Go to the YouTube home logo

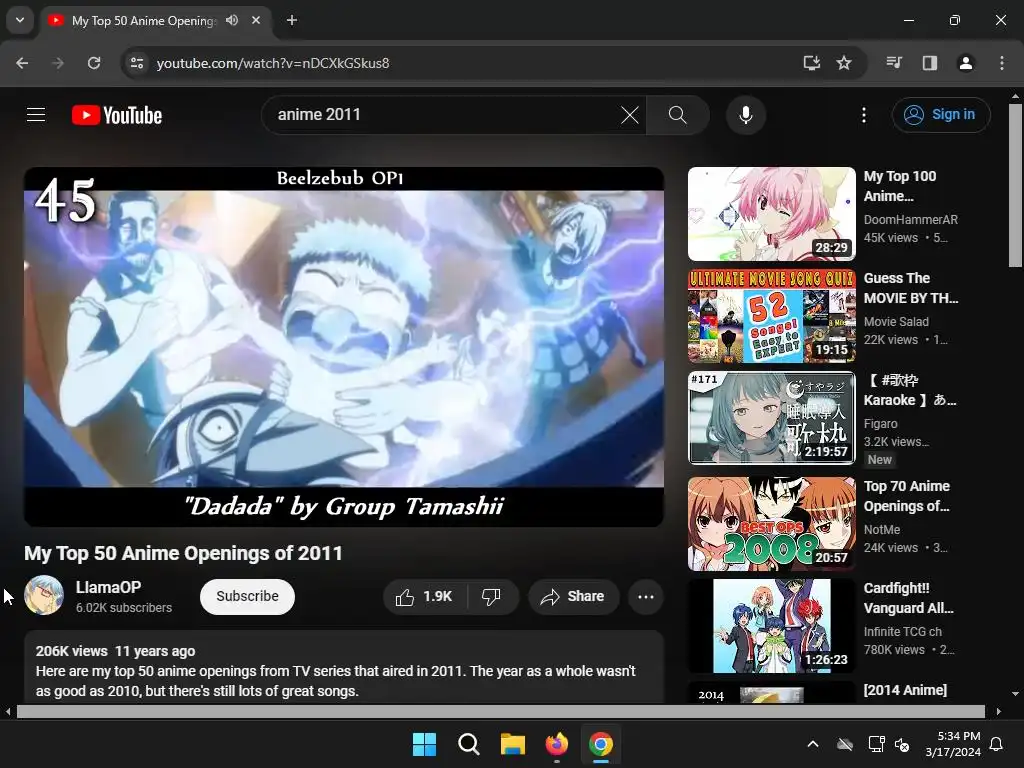click(x=117, y=115)
